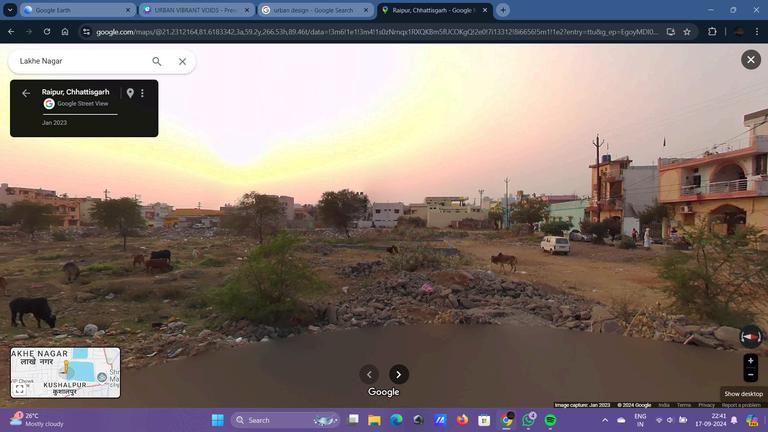Launch Microsoft Edge from the taskbar

point(396,420)
